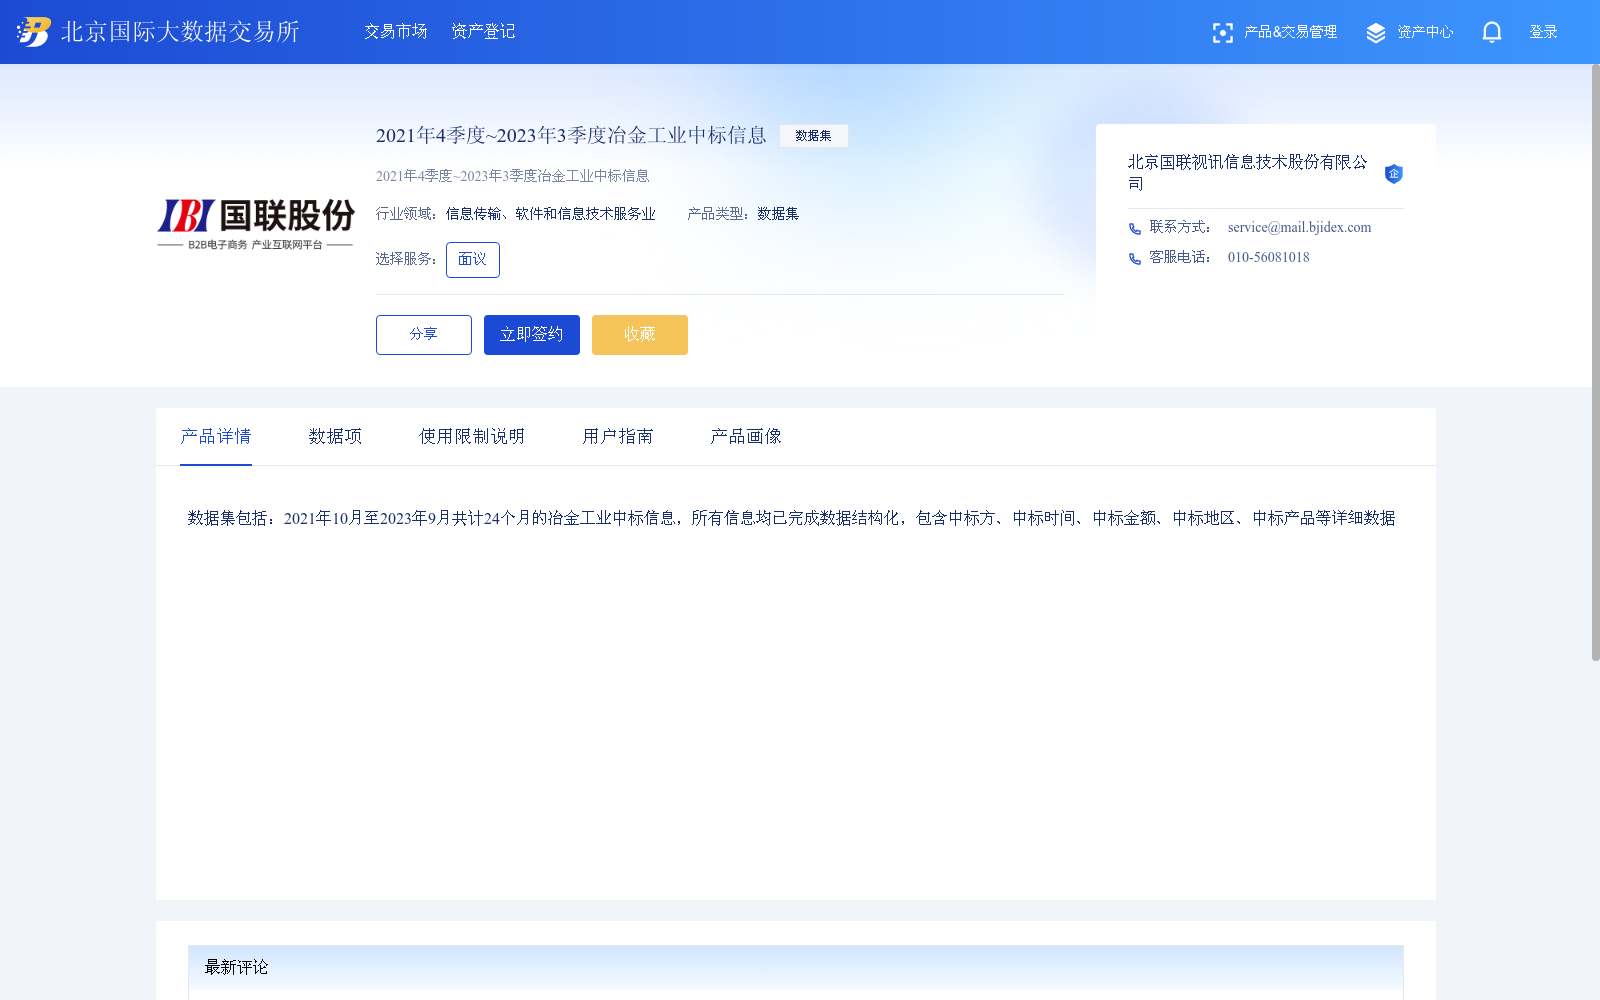Image resolution: width=1600 pixels, height=1000 pixels.
Task: Click the 数据集 tag next to title
Action: [814, 136]
